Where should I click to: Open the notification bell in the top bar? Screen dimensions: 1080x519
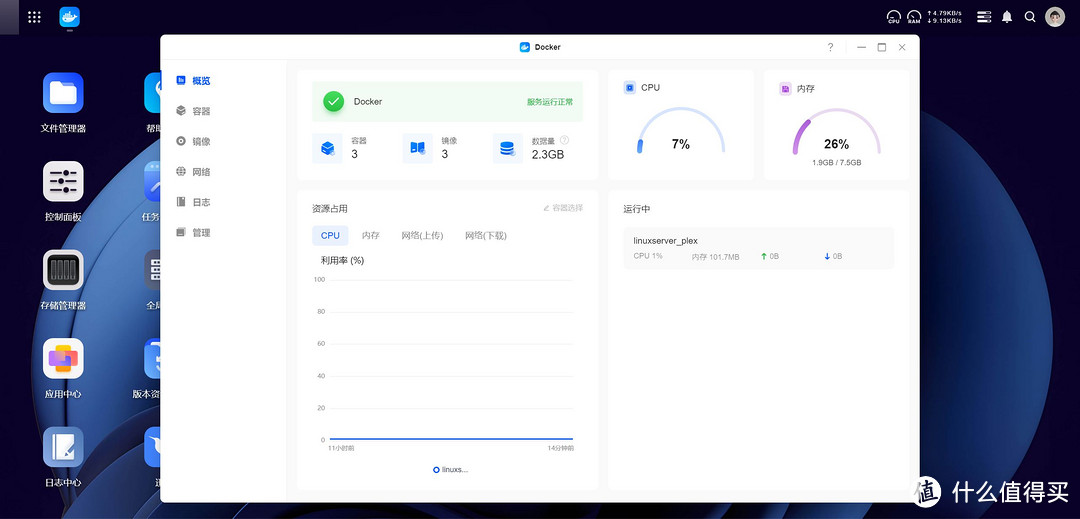(1007, 17)
